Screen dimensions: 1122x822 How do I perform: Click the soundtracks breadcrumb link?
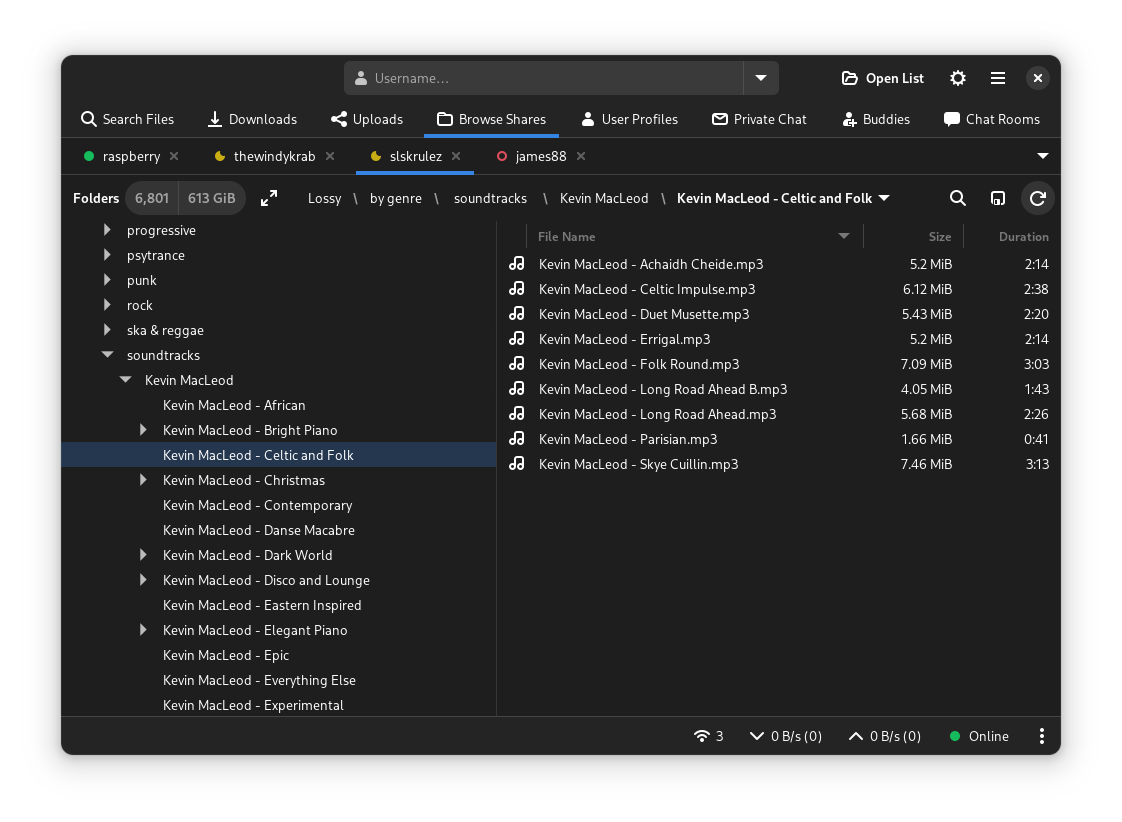coord(490,198)
